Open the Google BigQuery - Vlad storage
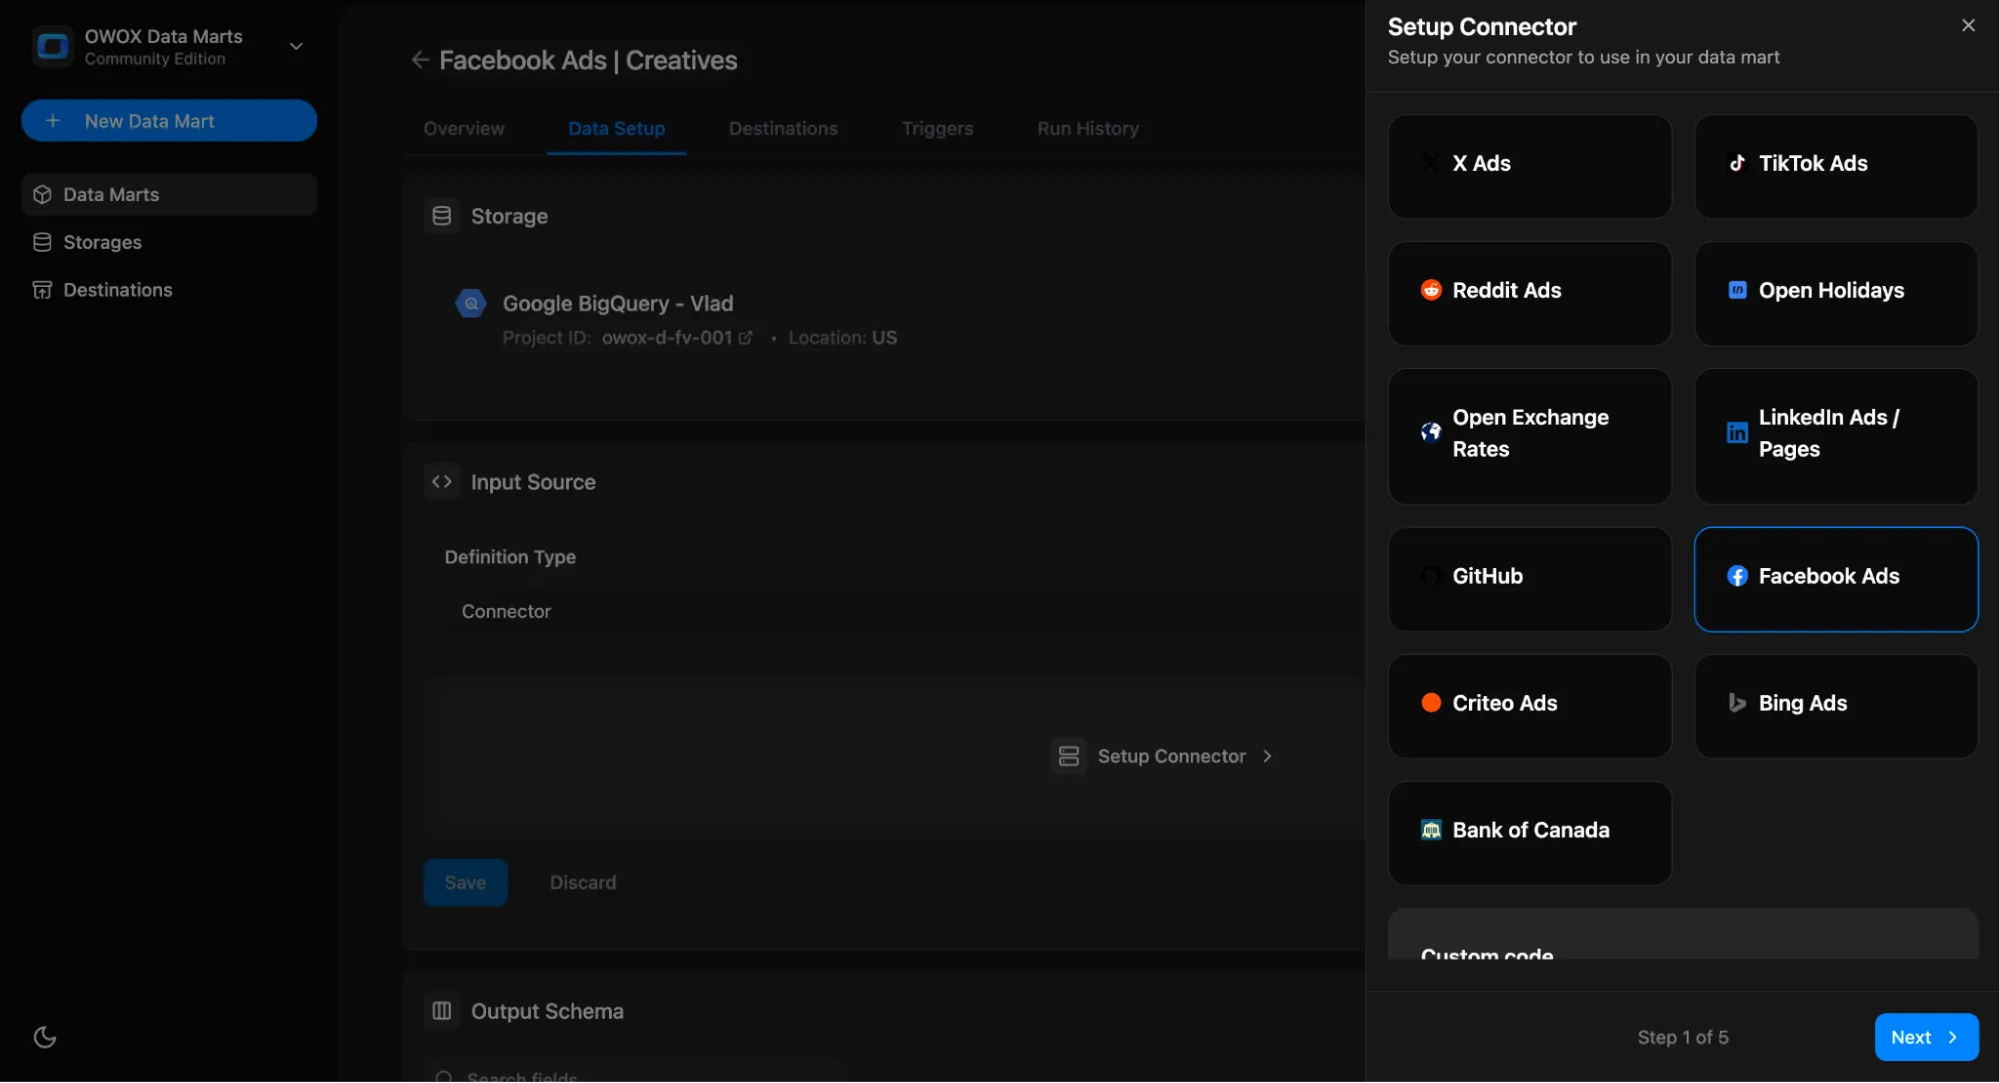 (x=618, y=303)
